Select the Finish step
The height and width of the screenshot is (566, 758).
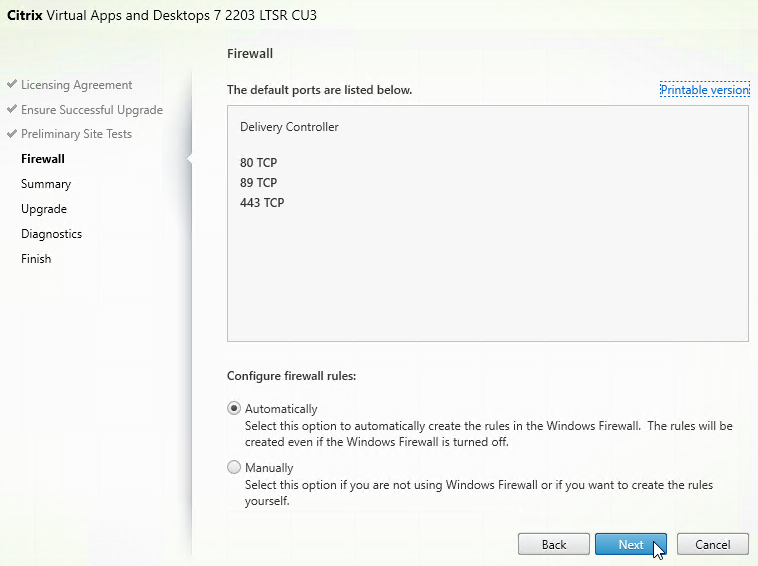pyautogui.click(x=36, y=259)
